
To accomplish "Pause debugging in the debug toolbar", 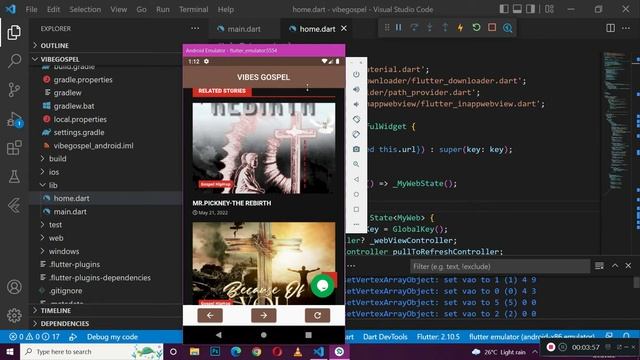I will pyautogui.click(x=399, y=27).
